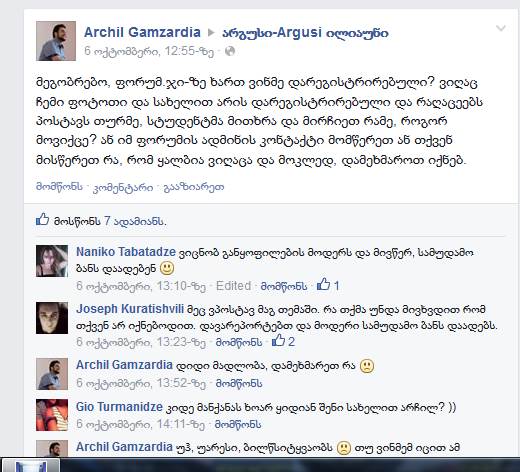Share the post via გააზიარეთ link
This screenshot has width=520, height=472.
point(194,187)
